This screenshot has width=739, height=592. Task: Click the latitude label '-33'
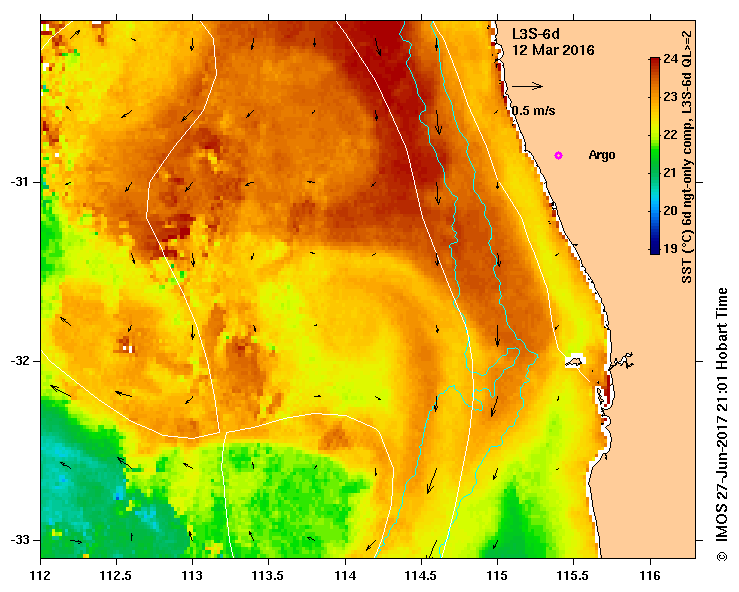(18, 540)
